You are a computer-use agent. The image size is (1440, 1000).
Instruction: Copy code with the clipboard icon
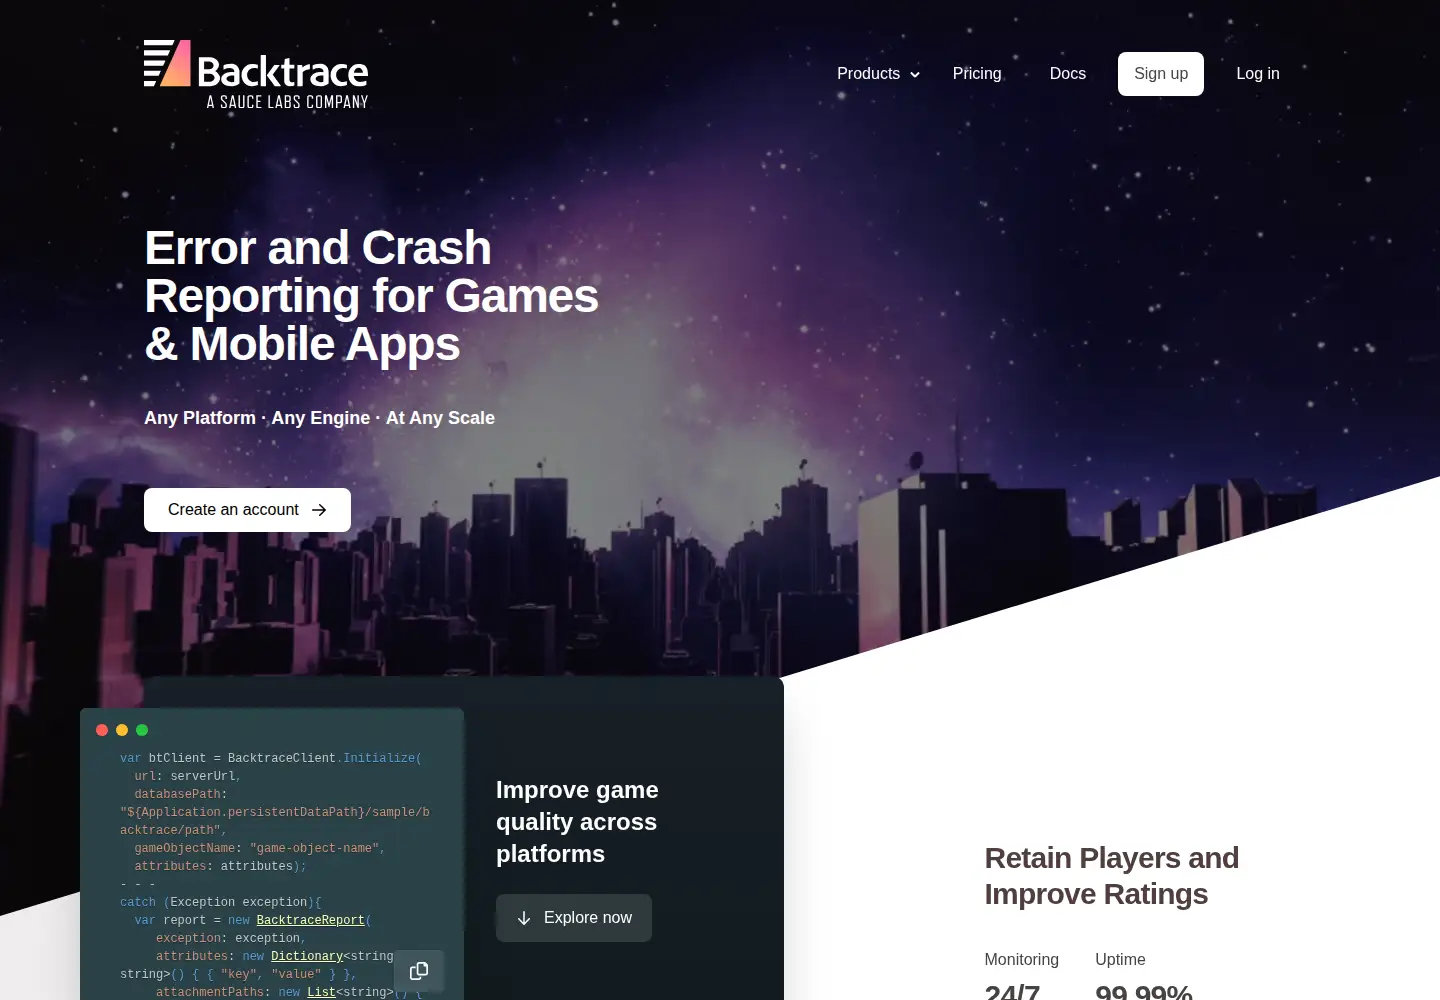coord(419,971)
